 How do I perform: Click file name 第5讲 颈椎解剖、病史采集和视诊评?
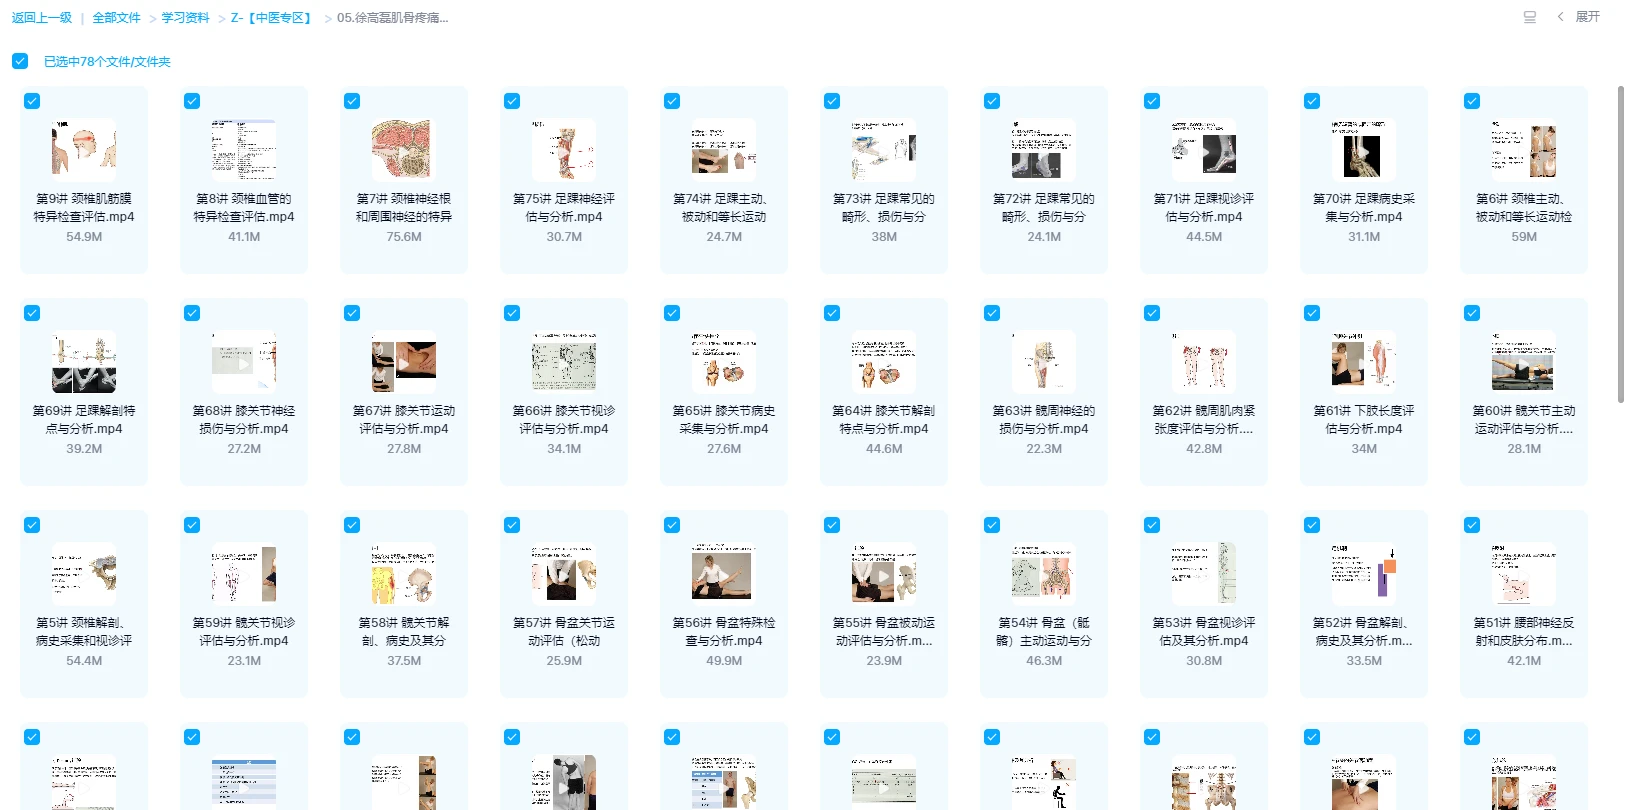(84, 632)
